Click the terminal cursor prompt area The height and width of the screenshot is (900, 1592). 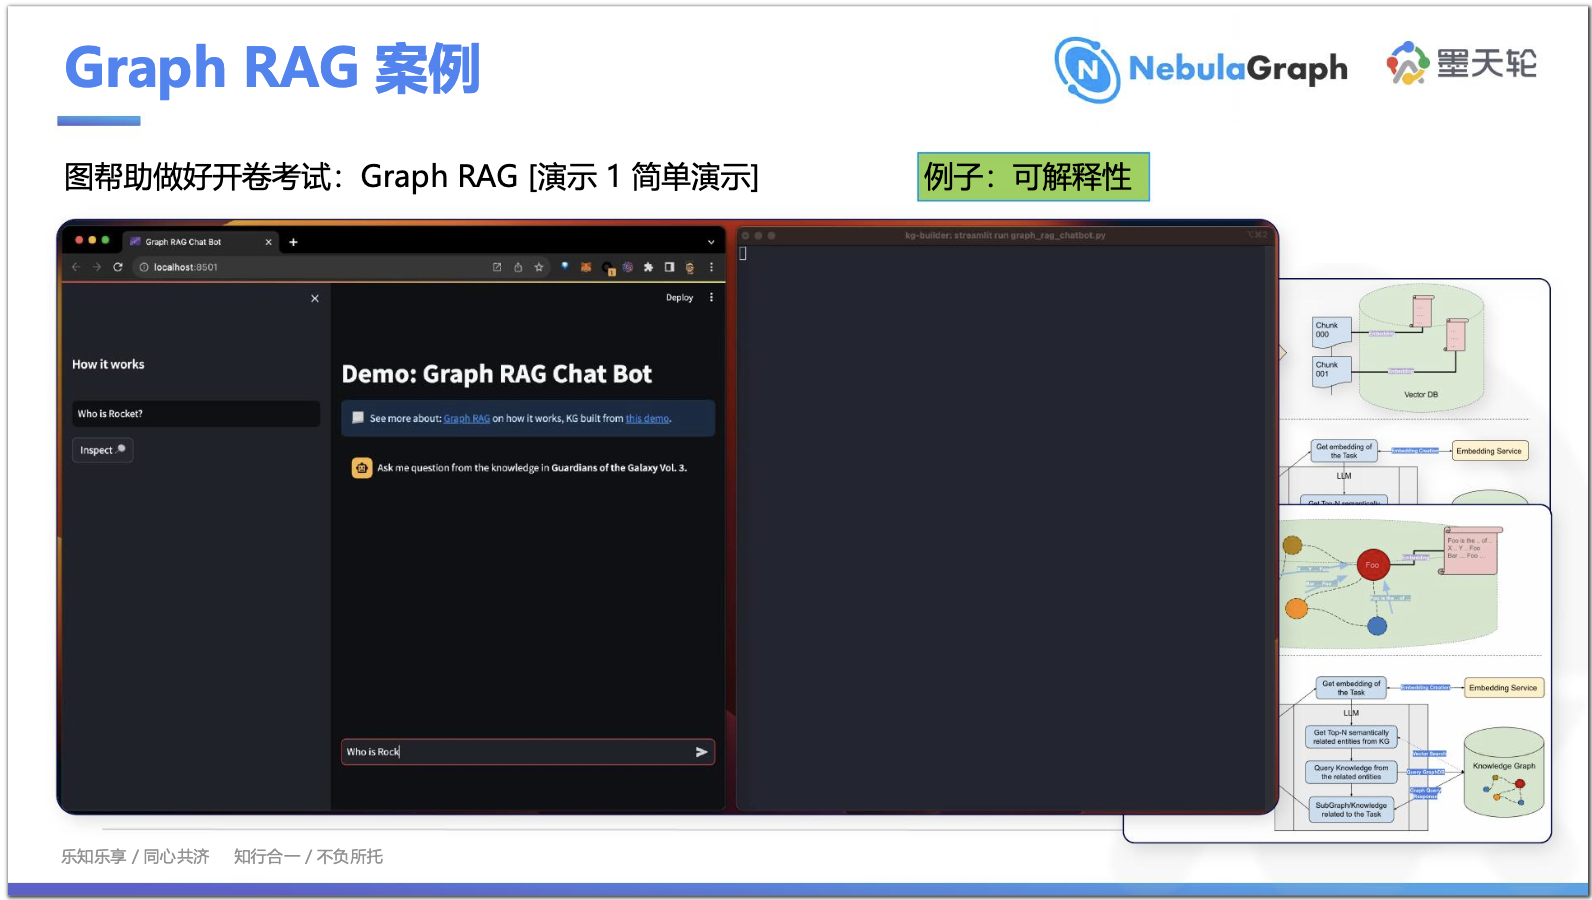(x=743, y=254)
